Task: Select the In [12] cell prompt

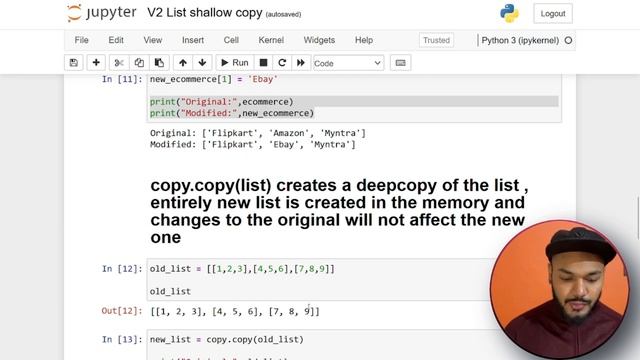Action: click(122, 269)
